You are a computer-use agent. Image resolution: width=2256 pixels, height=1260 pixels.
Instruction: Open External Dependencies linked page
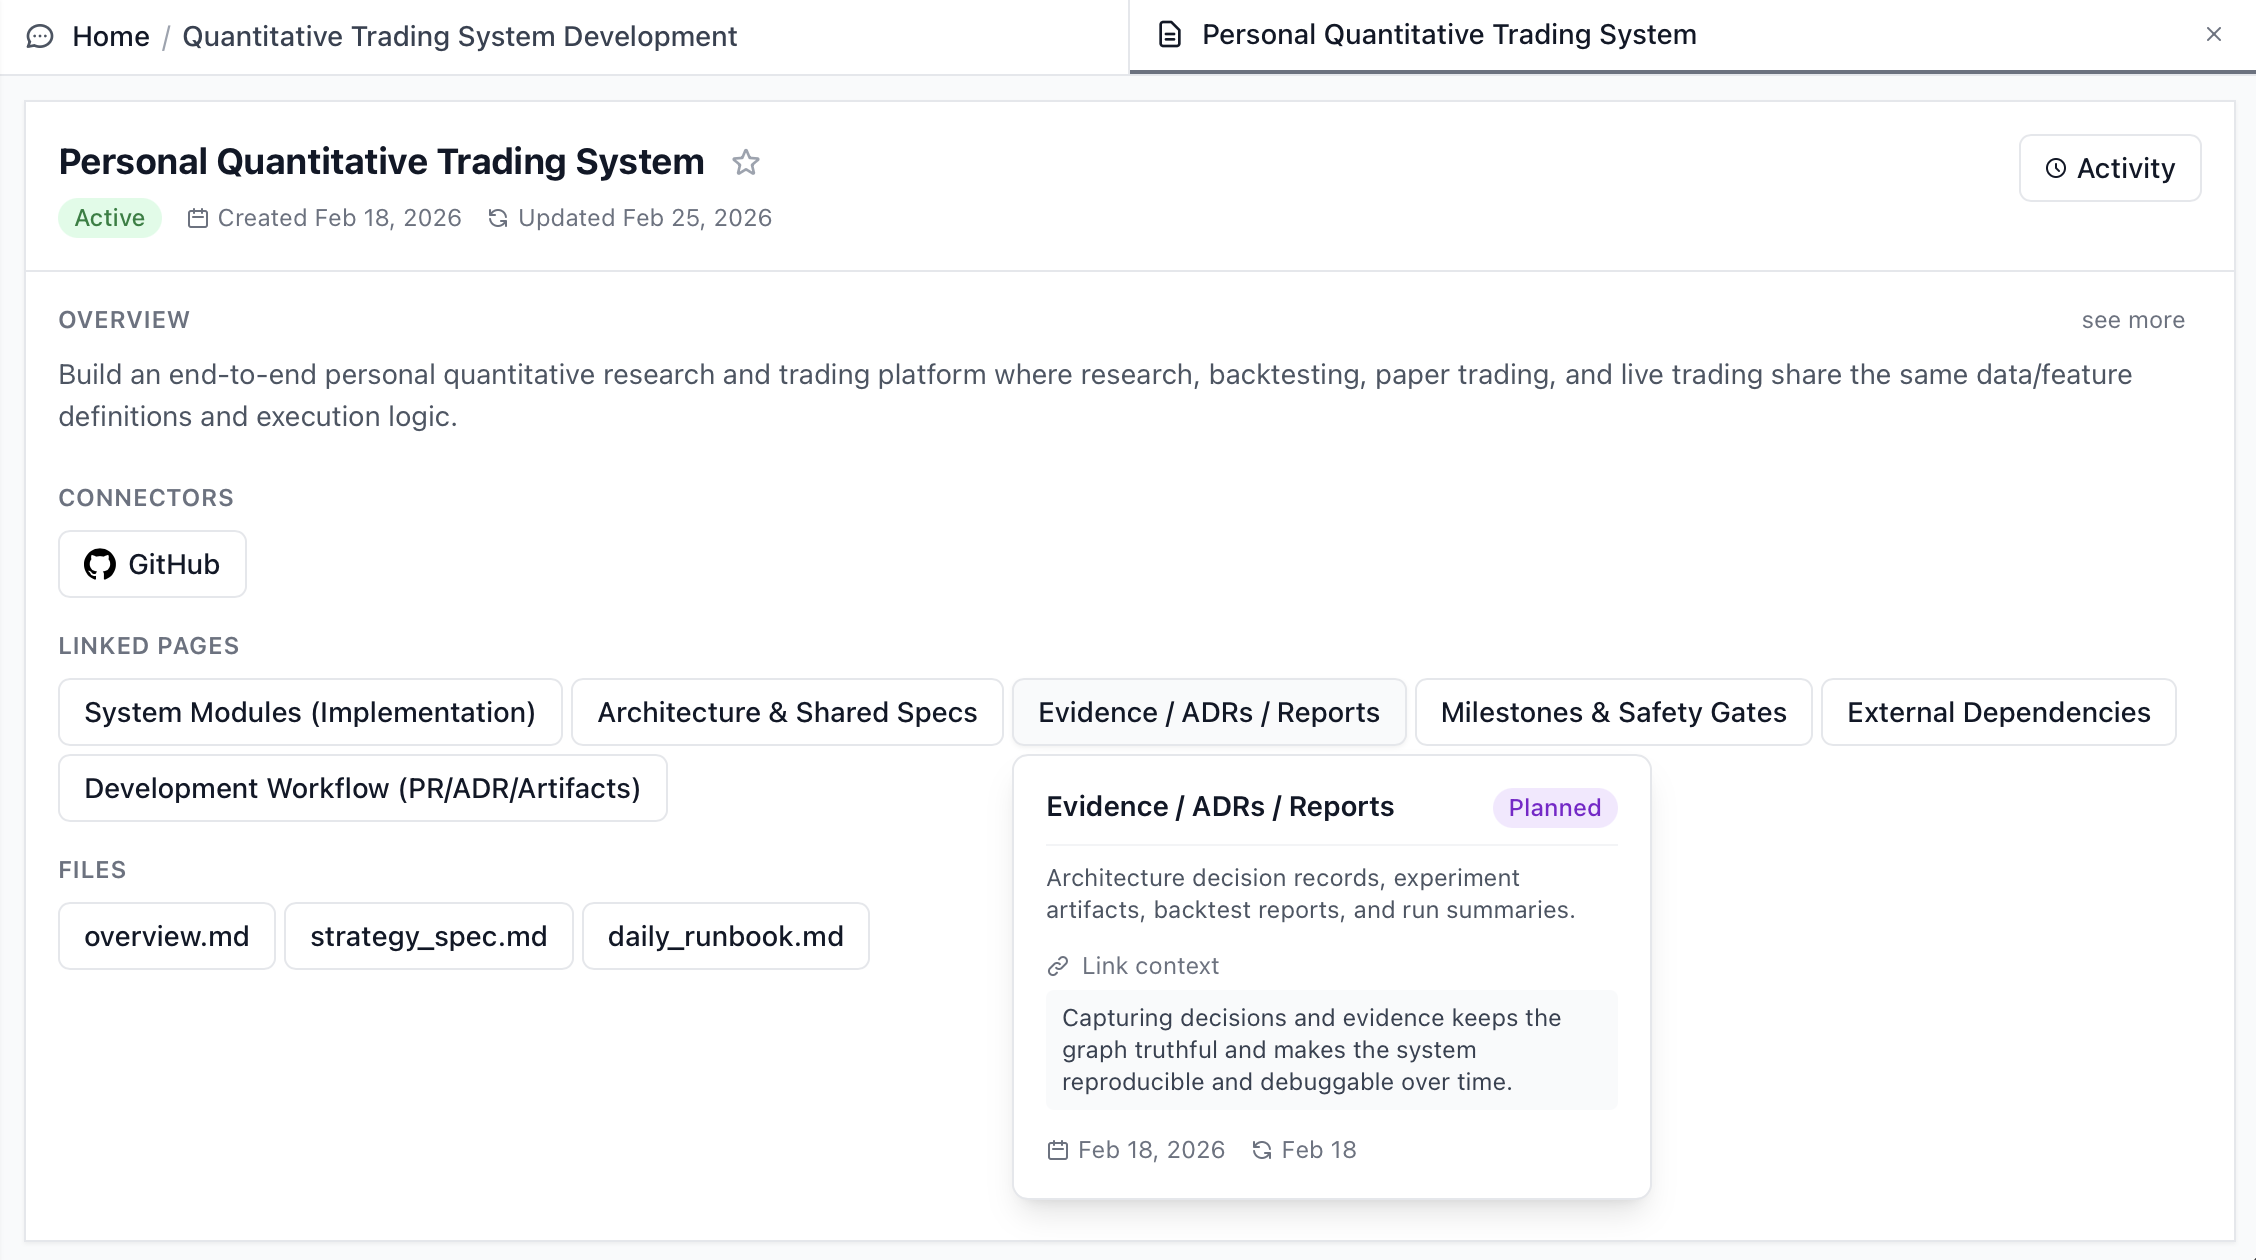coord(1997,712)
